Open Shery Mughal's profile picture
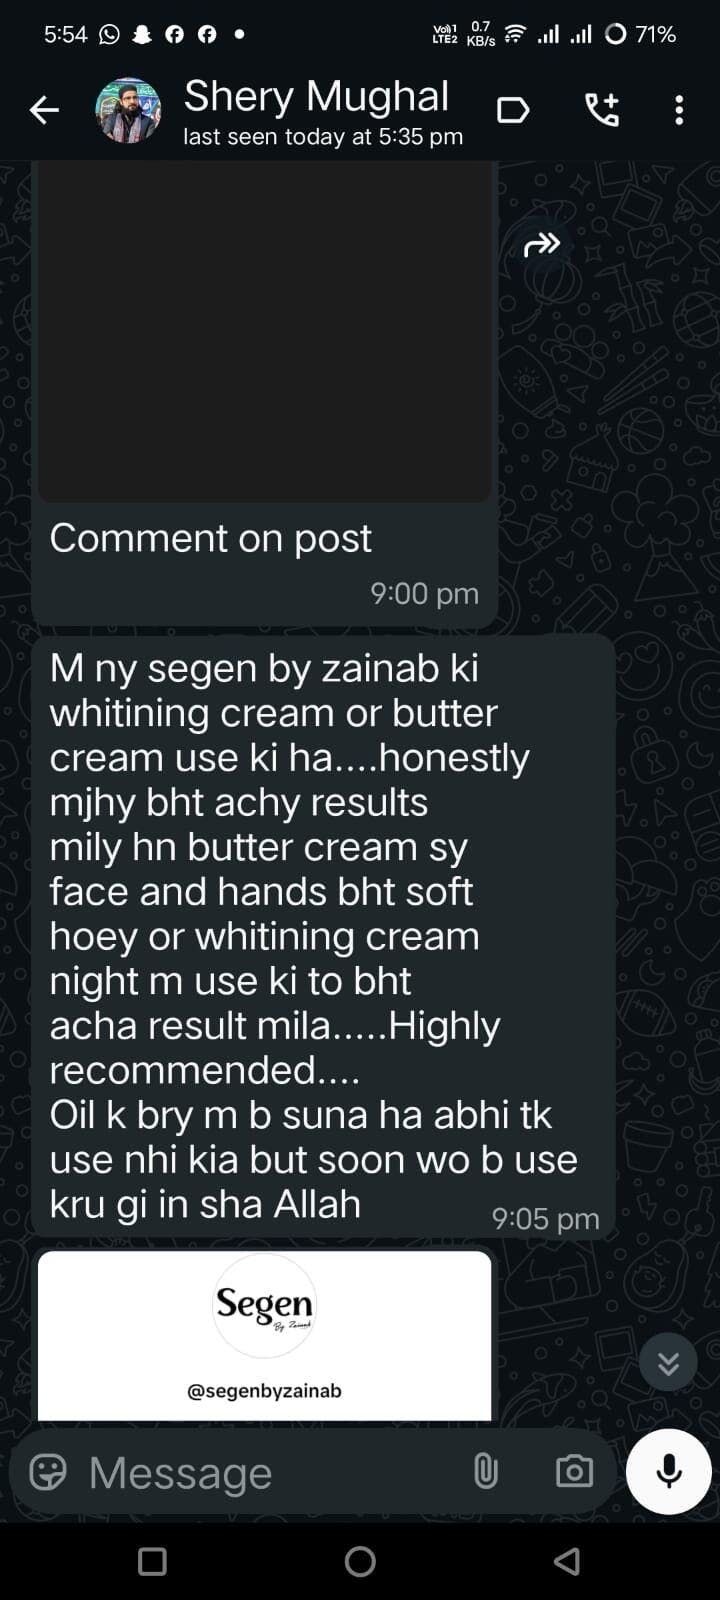This screenshot has width=720, height=1600. [x=128, y=110]
